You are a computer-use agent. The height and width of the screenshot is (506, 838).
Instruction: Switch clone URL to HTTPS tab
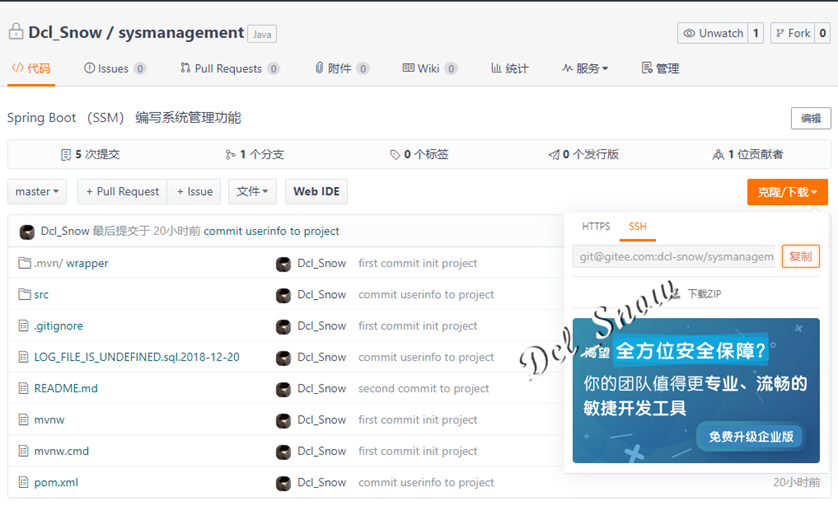pyautogui.click(x=596, y=227)
